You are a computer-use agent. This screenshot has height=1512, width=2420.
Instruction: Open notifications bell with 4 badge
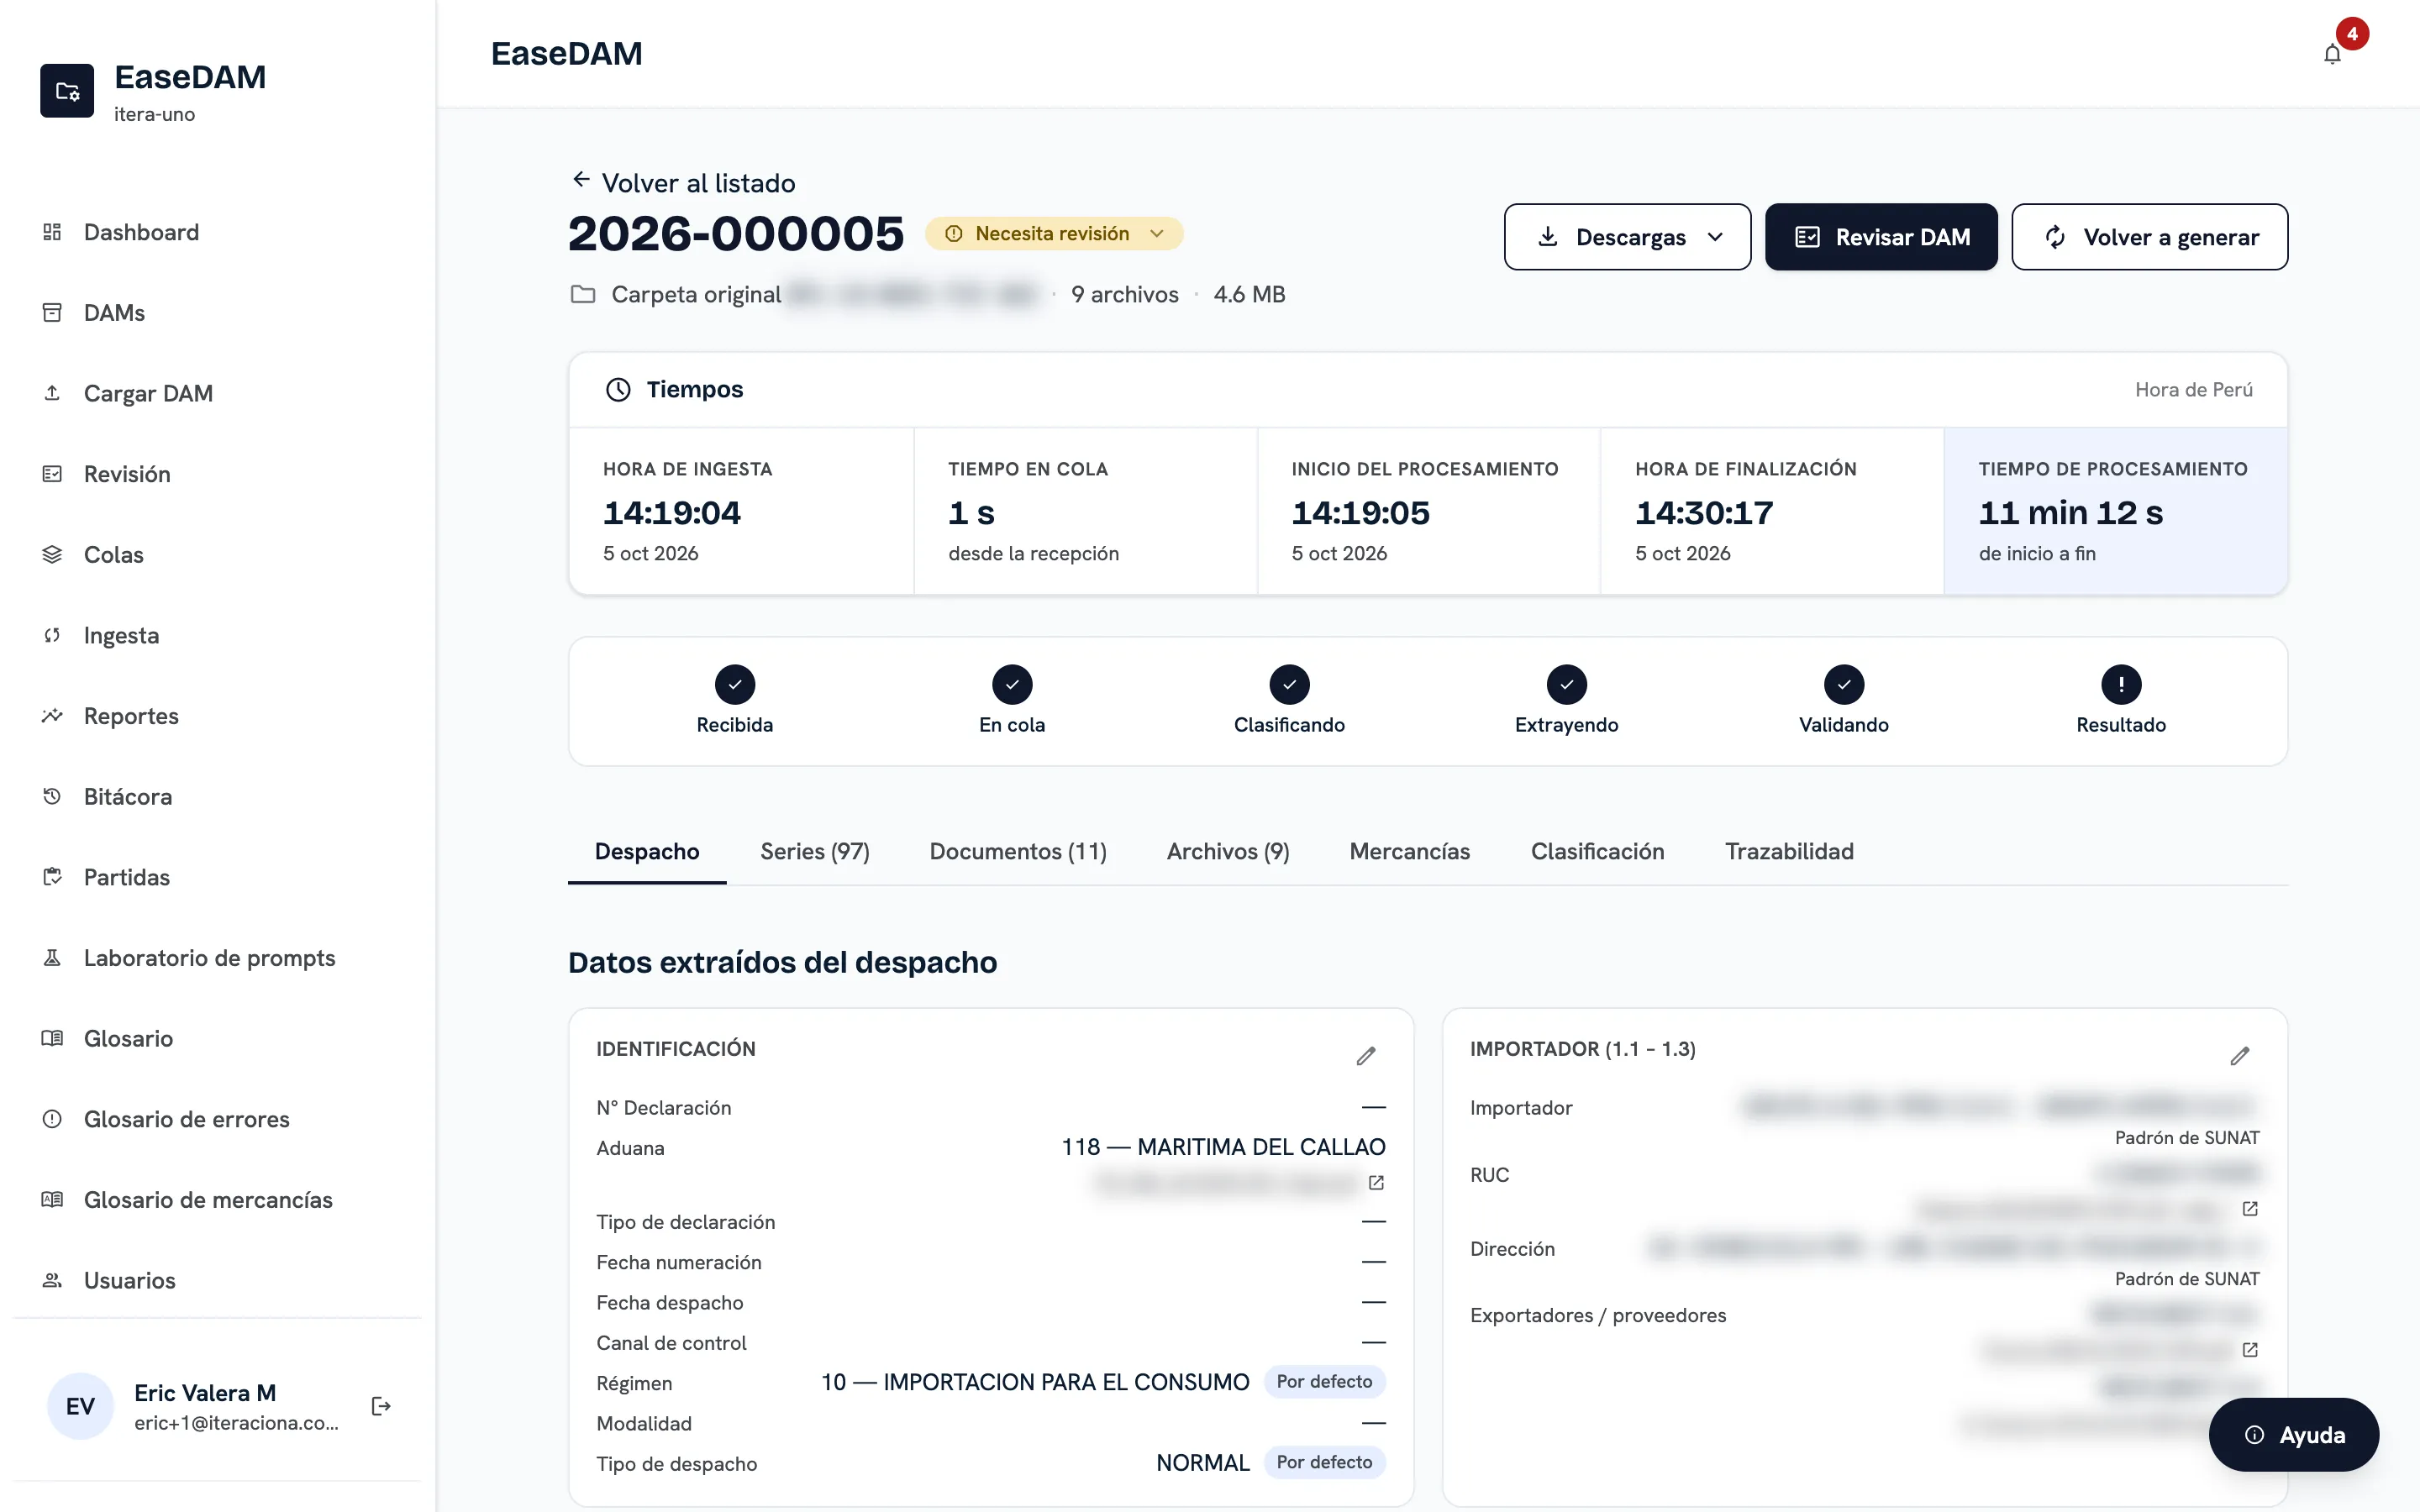pos(2332,54)
